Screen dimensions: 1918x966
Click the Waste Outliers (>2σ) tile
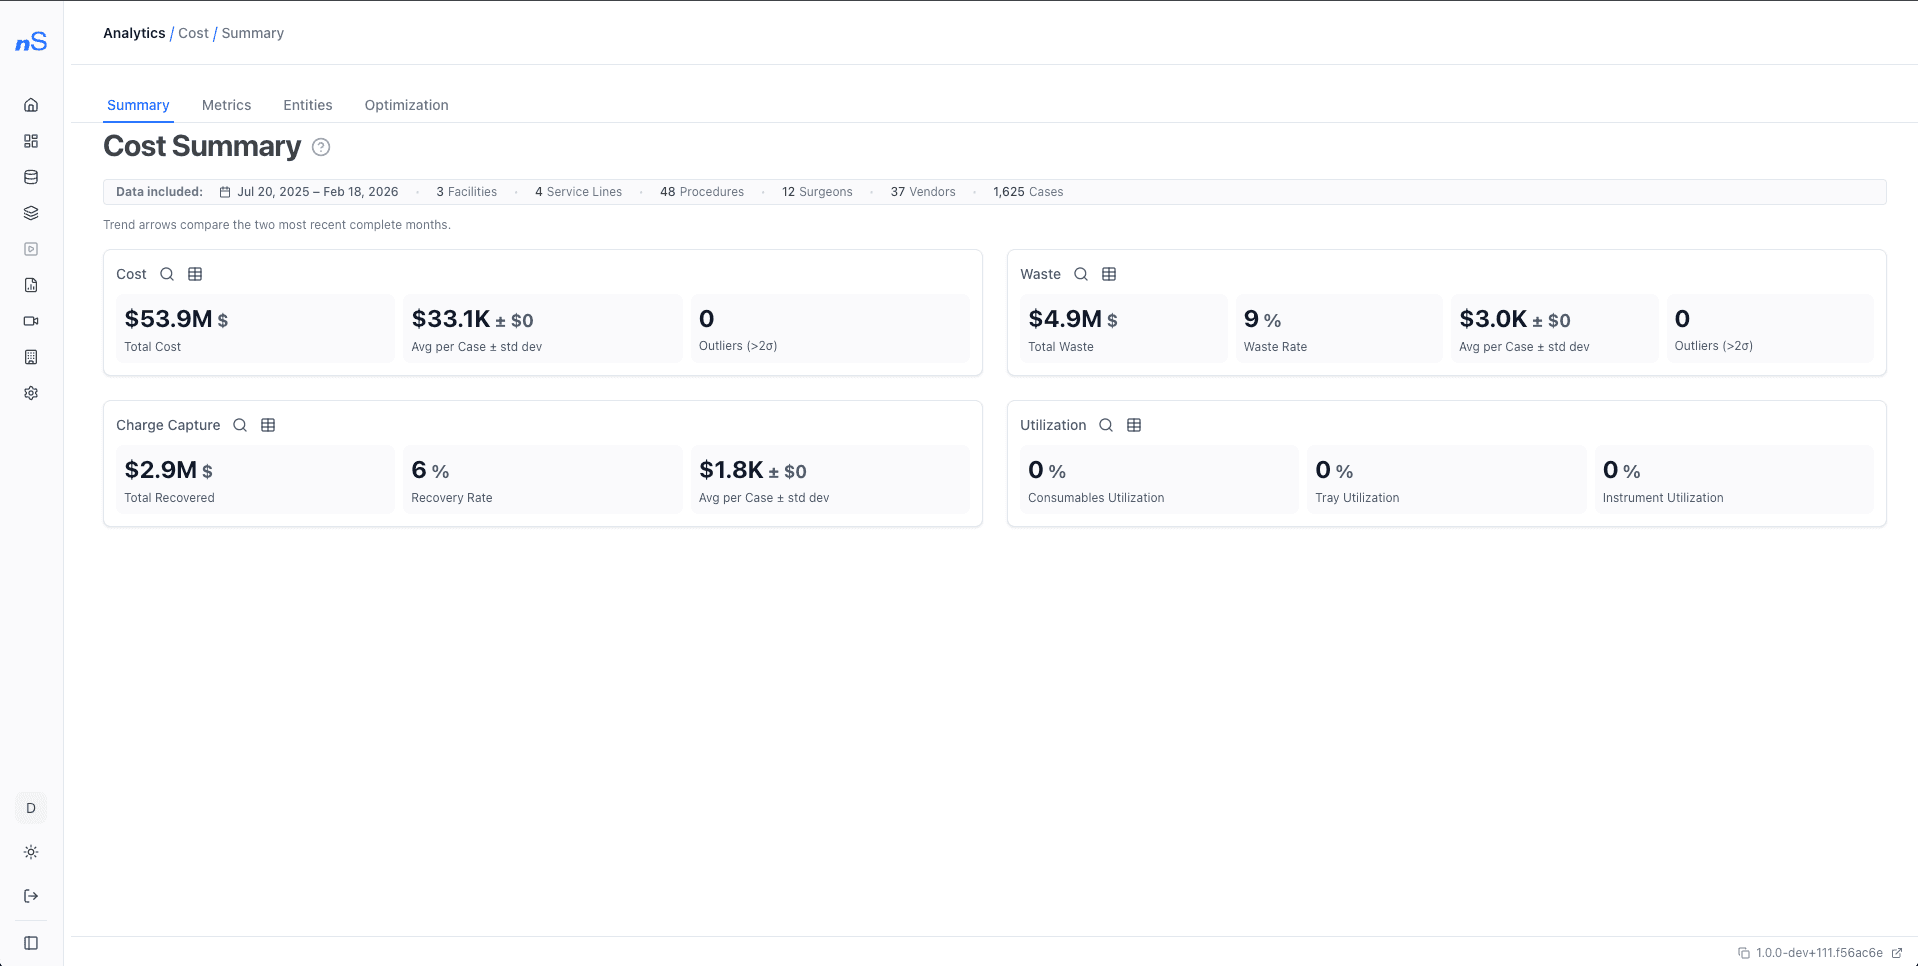point(1770,329)
